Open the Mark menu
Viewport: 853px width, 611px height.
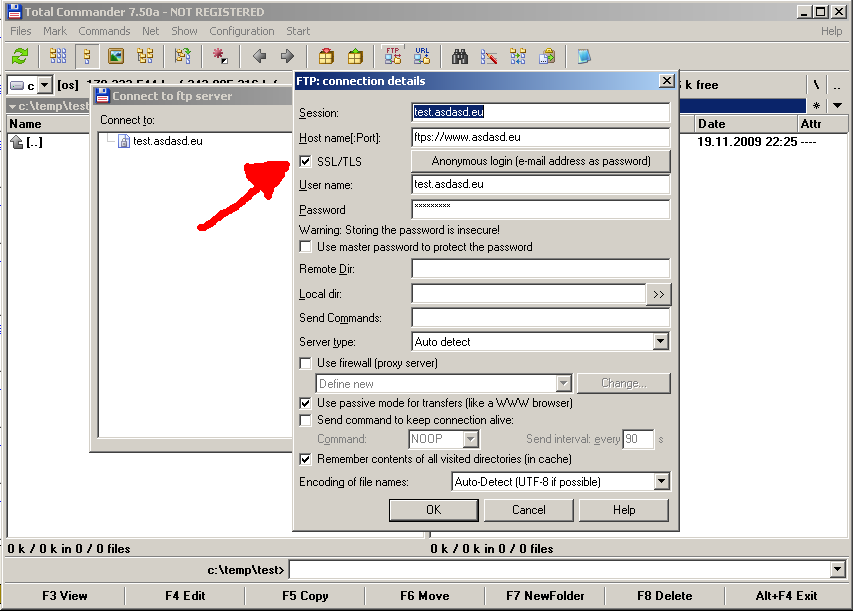click(55, 31)
